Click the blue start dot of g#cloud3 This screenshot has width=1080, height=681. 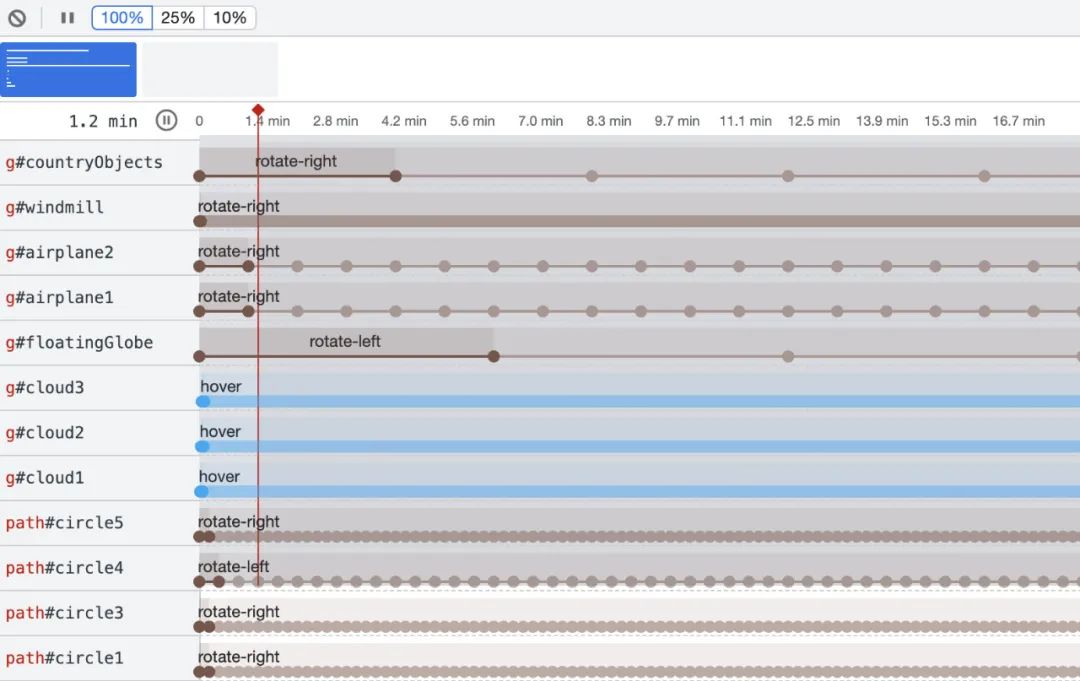coord(203,401)
